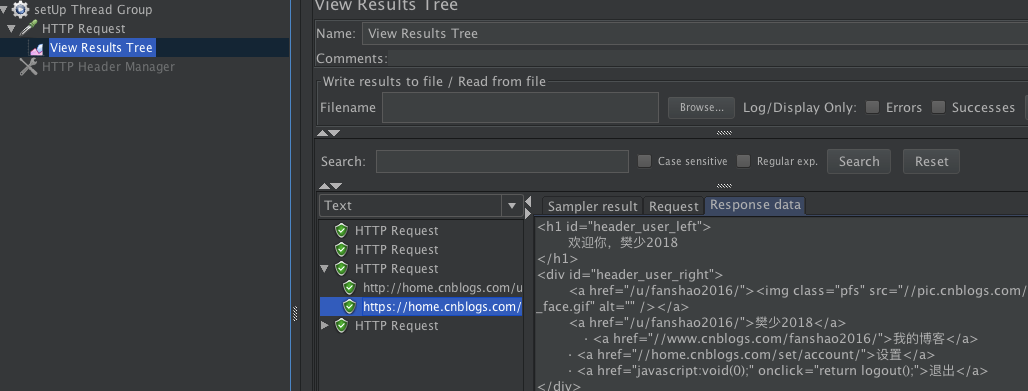Click the '设置' link line in response

coord(751,355)
